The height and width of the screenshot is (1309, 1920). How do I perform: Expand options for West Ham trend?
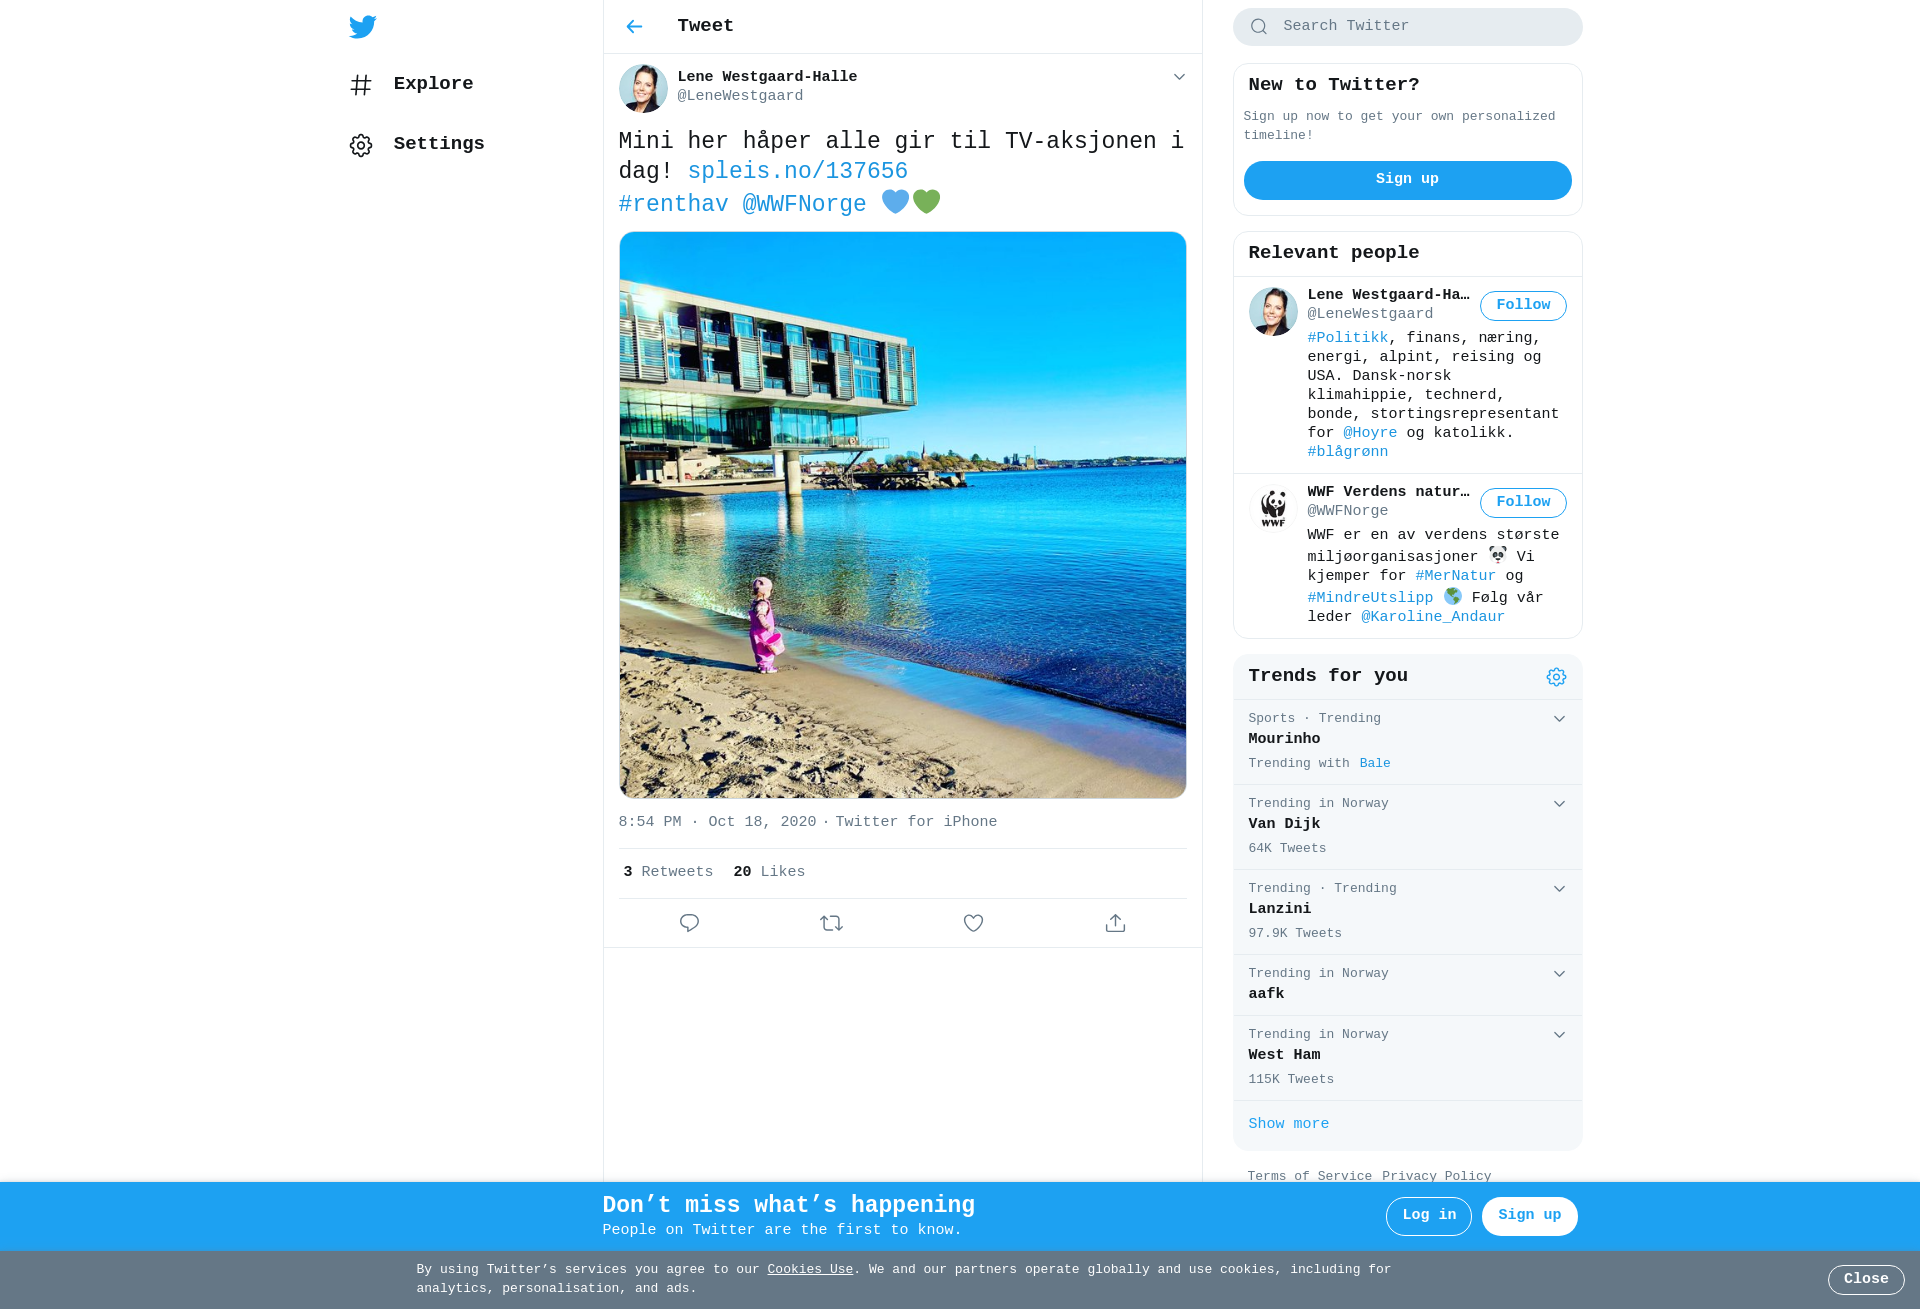[x=1559, y=1035]
